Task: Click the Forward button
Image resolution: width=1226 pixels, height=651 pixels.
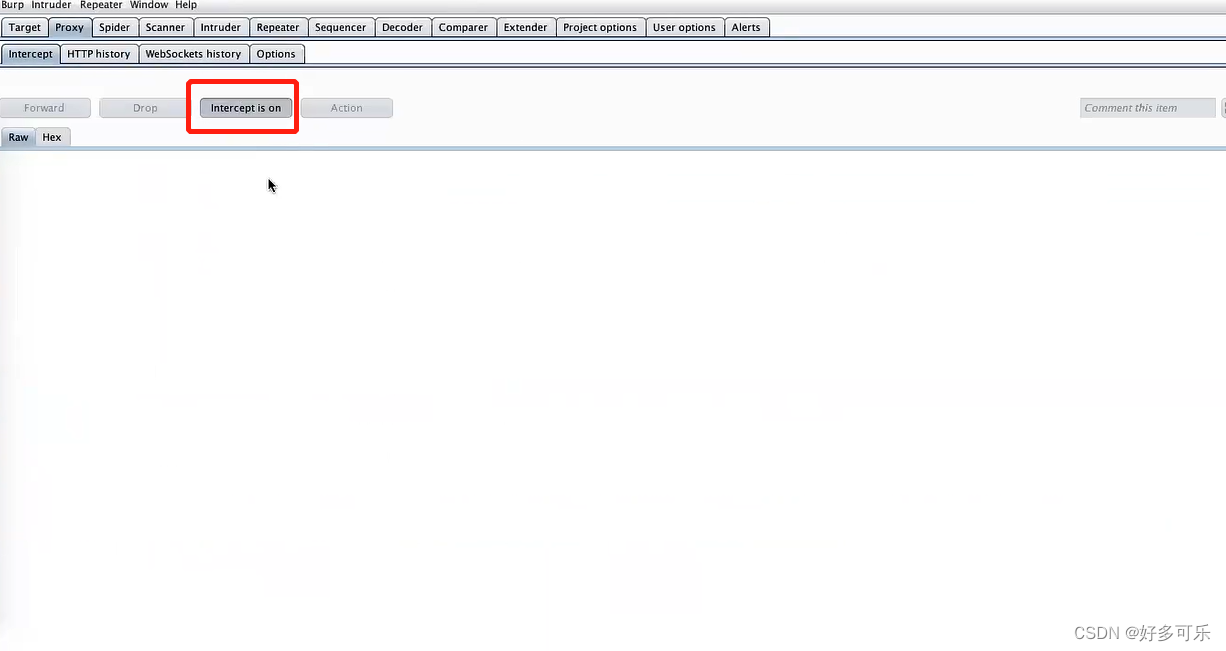Action: tap(44, 108)
